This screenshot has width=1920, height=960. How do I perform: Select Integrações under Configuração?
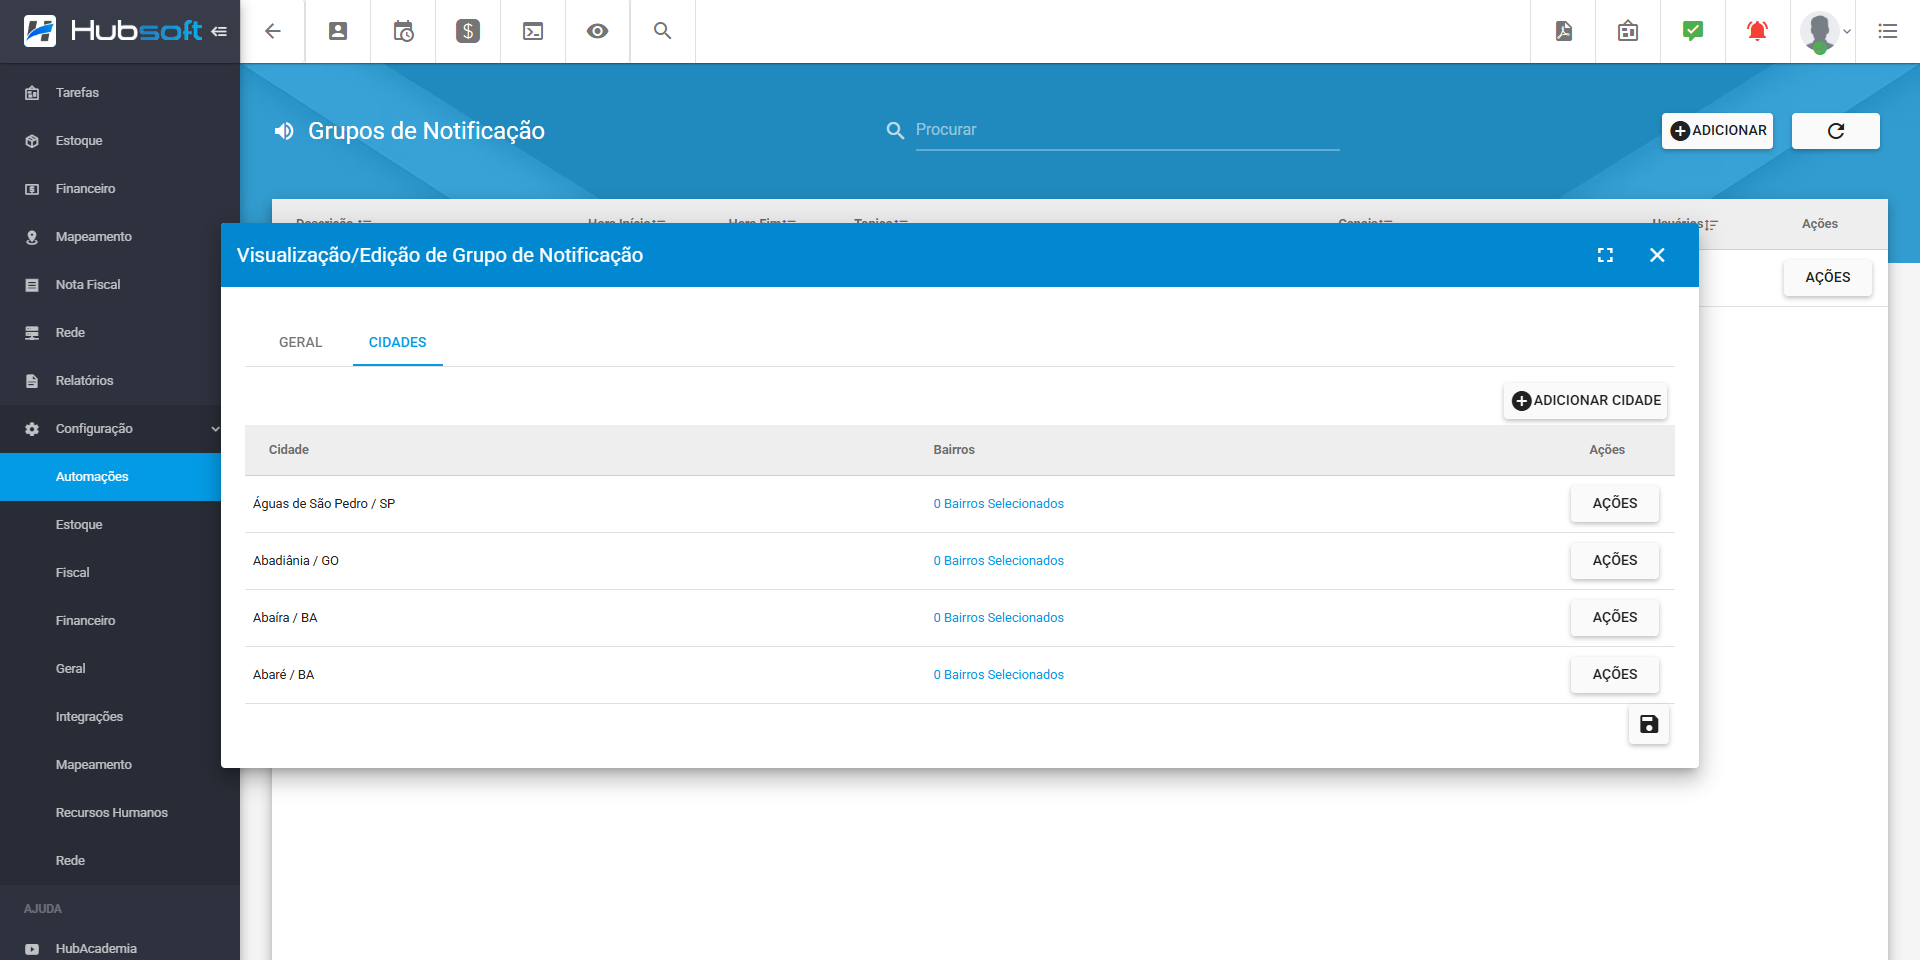(x=110, y=717)
